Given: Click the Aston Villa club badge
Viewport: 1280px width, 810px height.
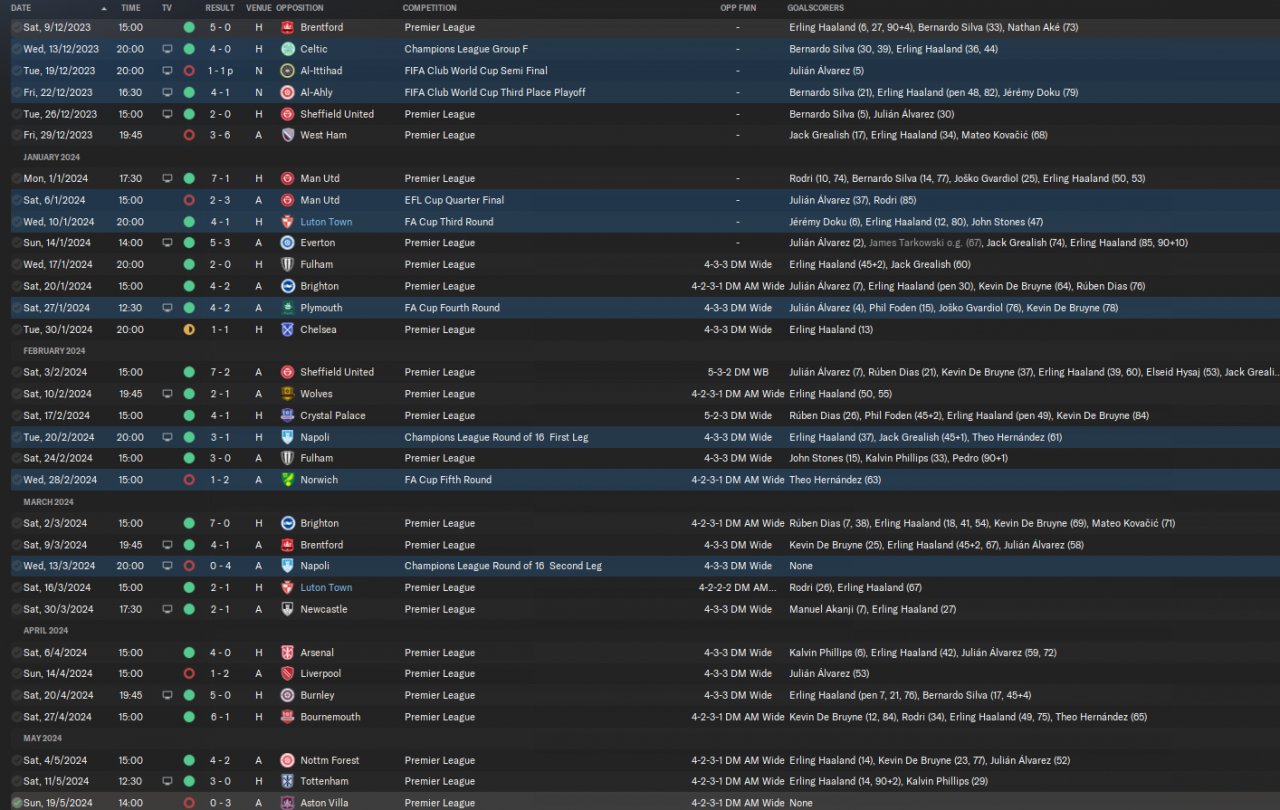Looking at the screenshot, I should [287, 803].
